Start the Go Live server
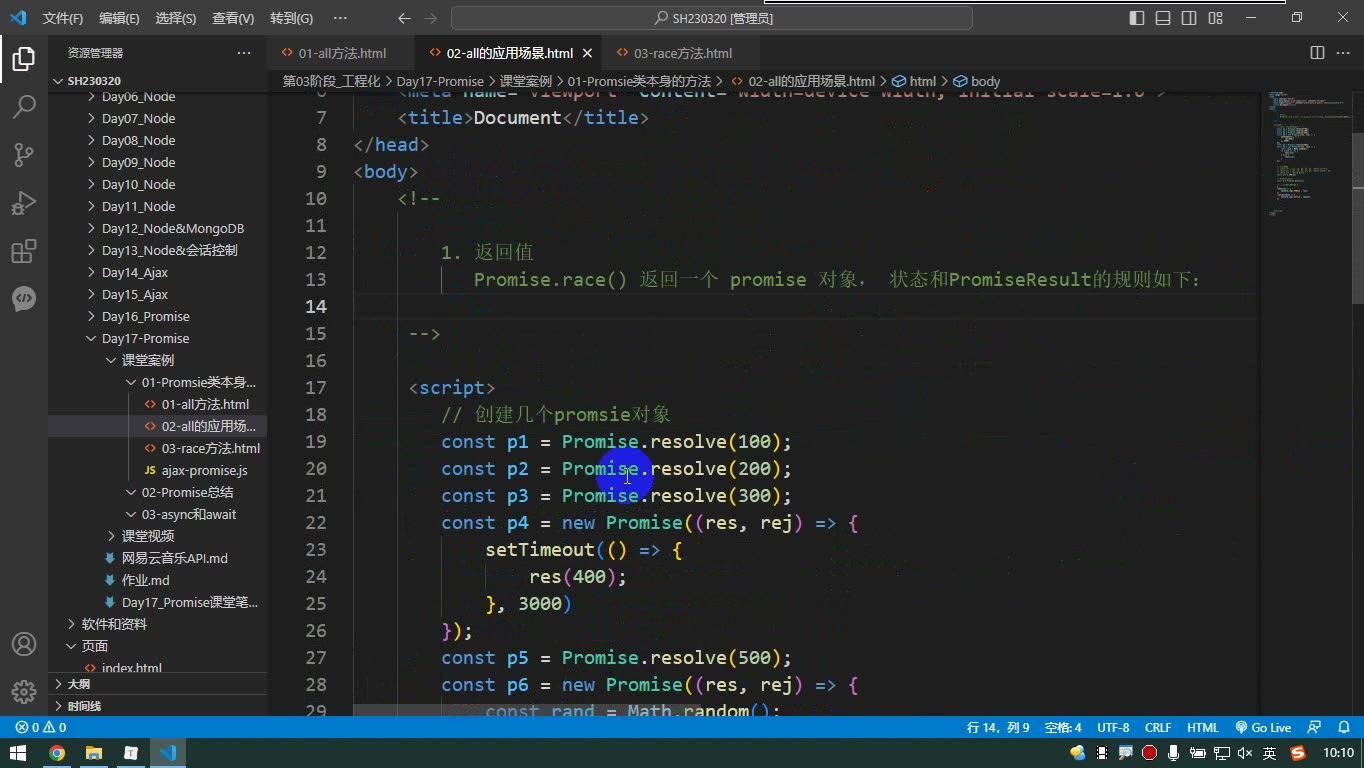 point(1263,728)
